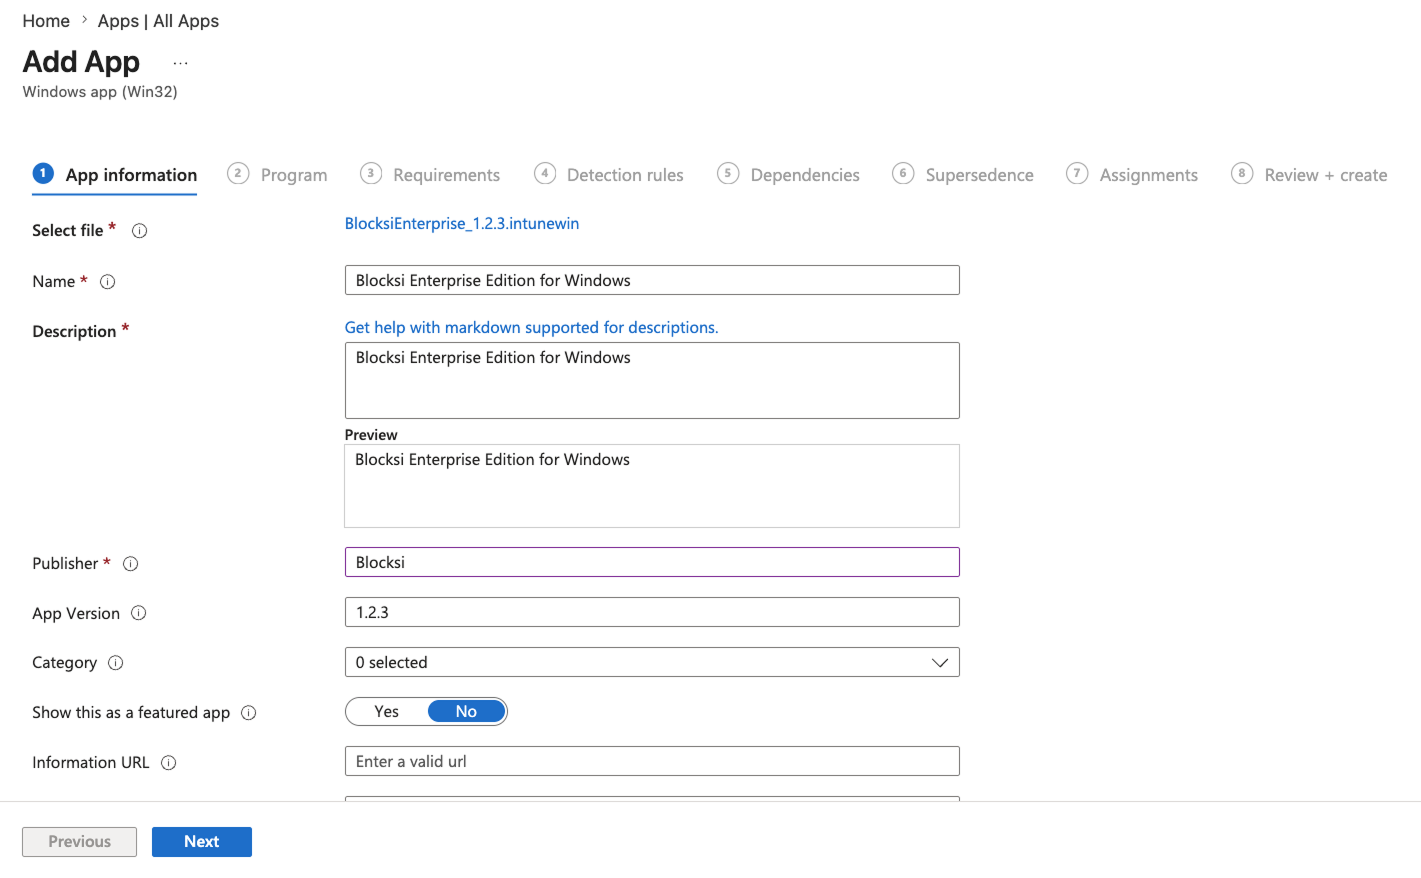
Task: Focus the Publisher input field
Action: (x=652, y=562)
